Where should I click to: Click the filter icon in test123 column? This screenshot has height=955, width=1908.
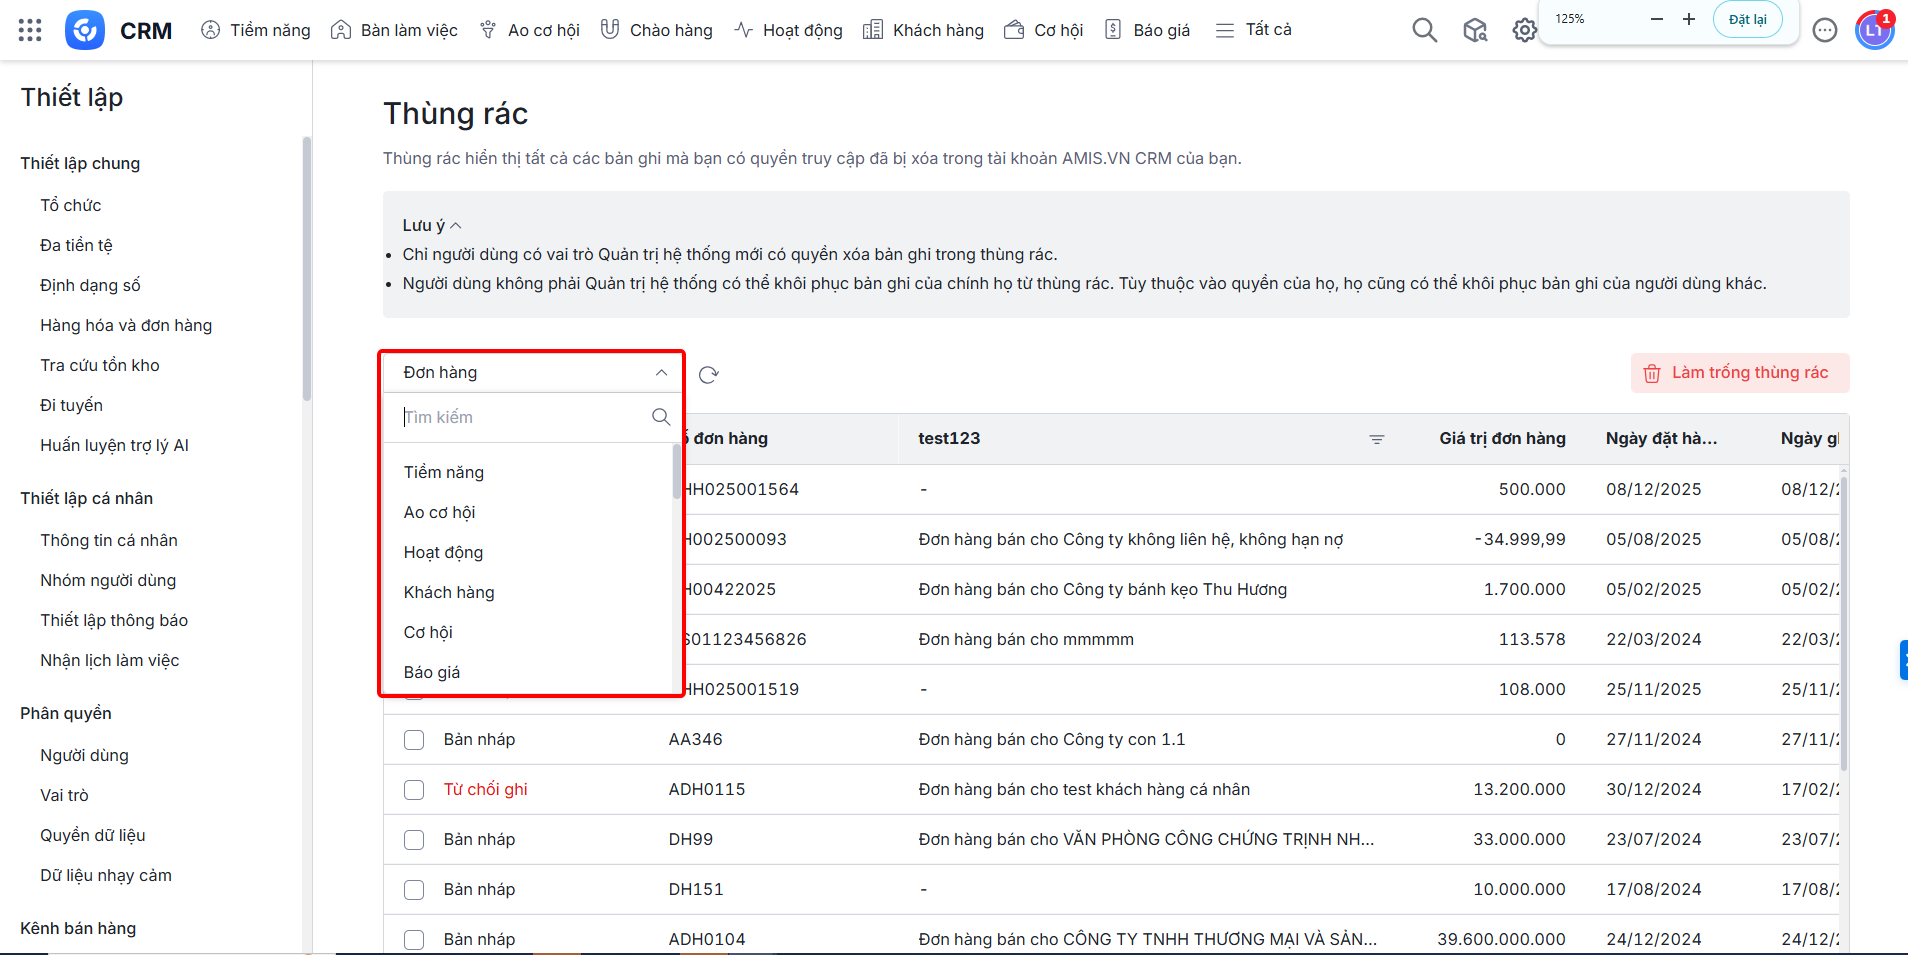(1376, 439)
